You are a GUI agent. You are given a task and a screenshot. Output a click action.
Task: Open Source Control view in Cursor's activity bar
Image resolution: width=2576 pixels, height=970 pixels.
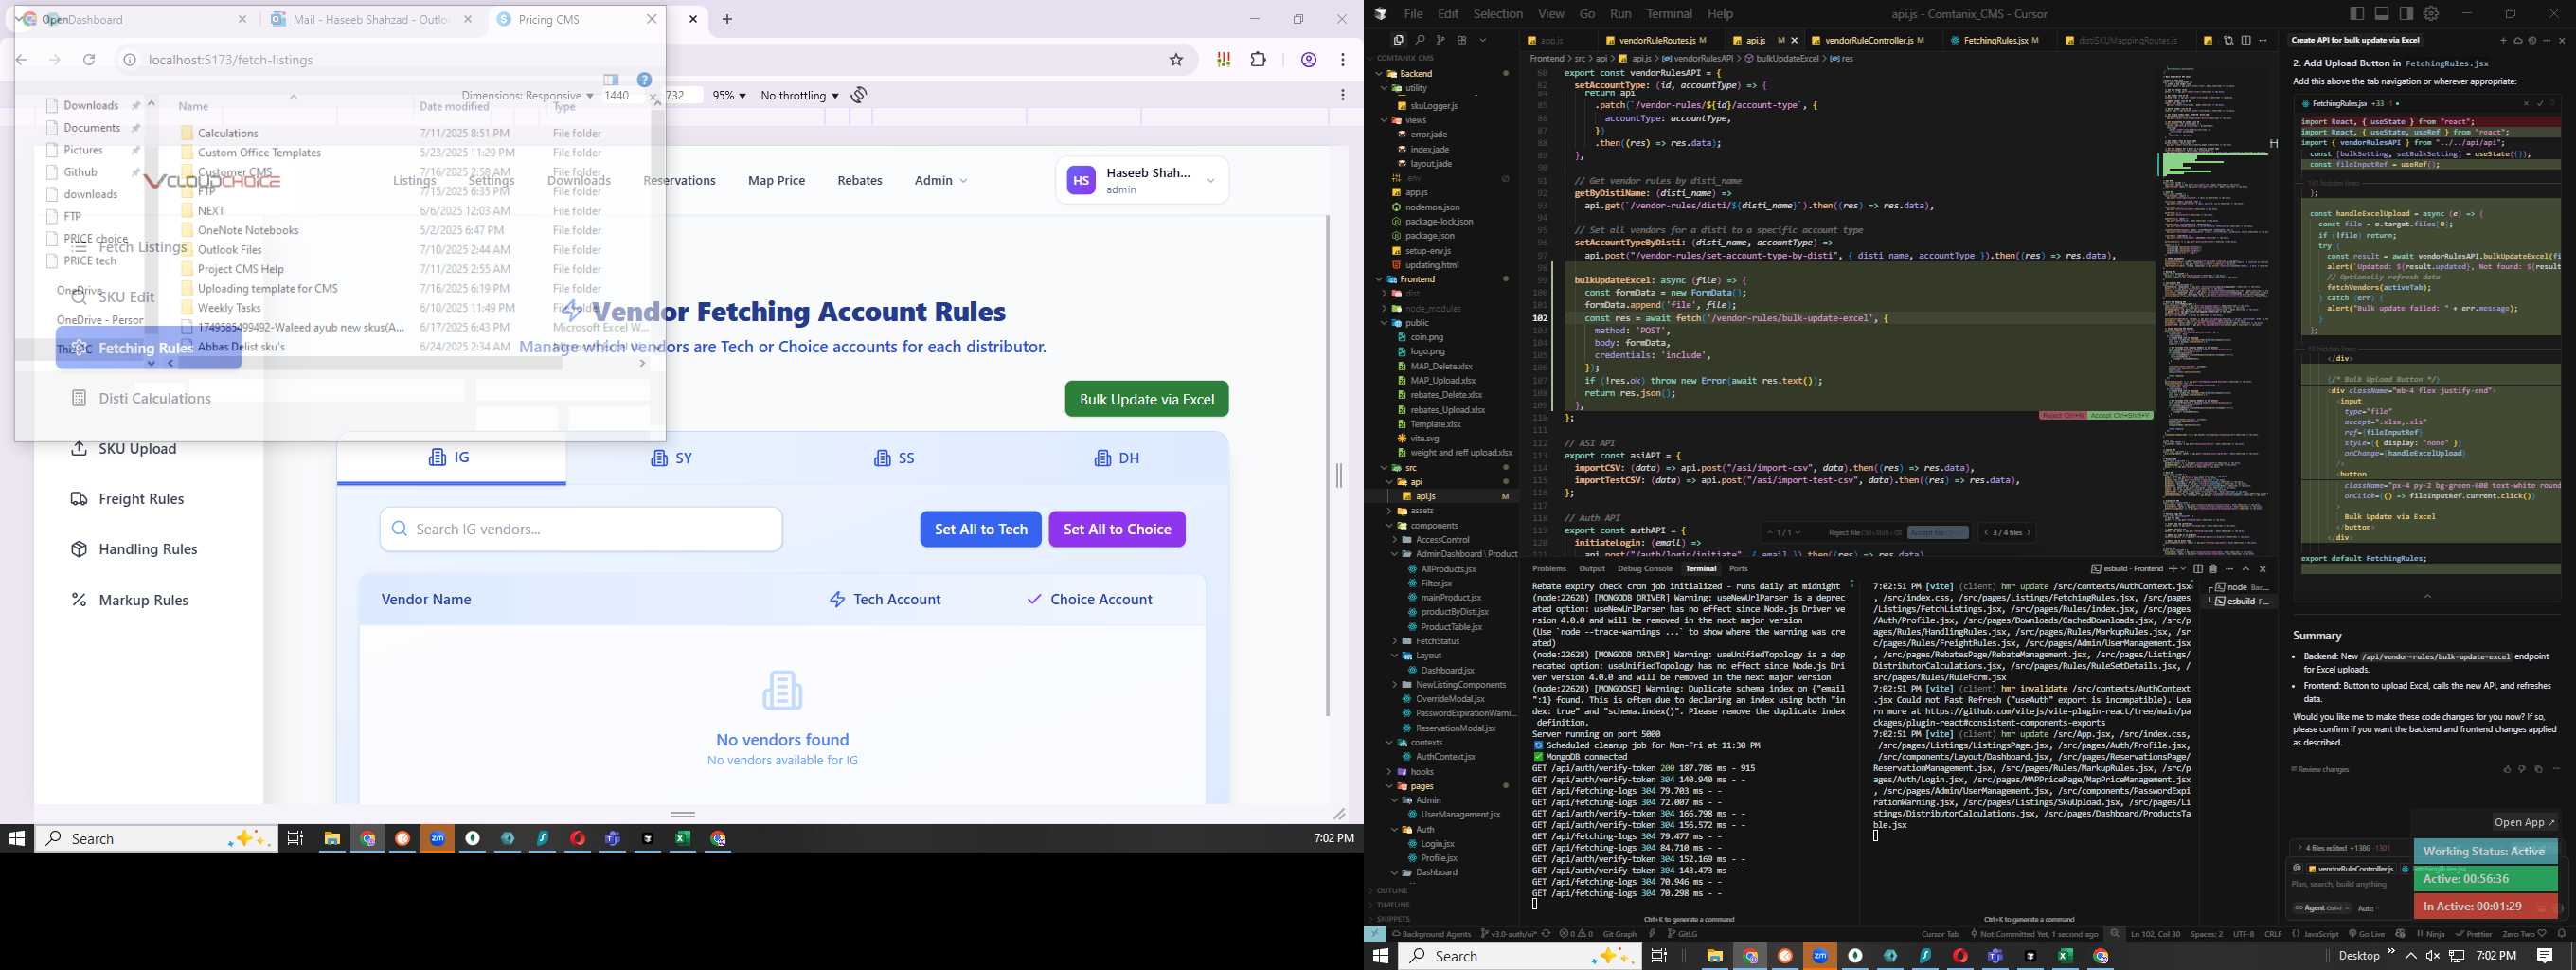[1440, 40]
